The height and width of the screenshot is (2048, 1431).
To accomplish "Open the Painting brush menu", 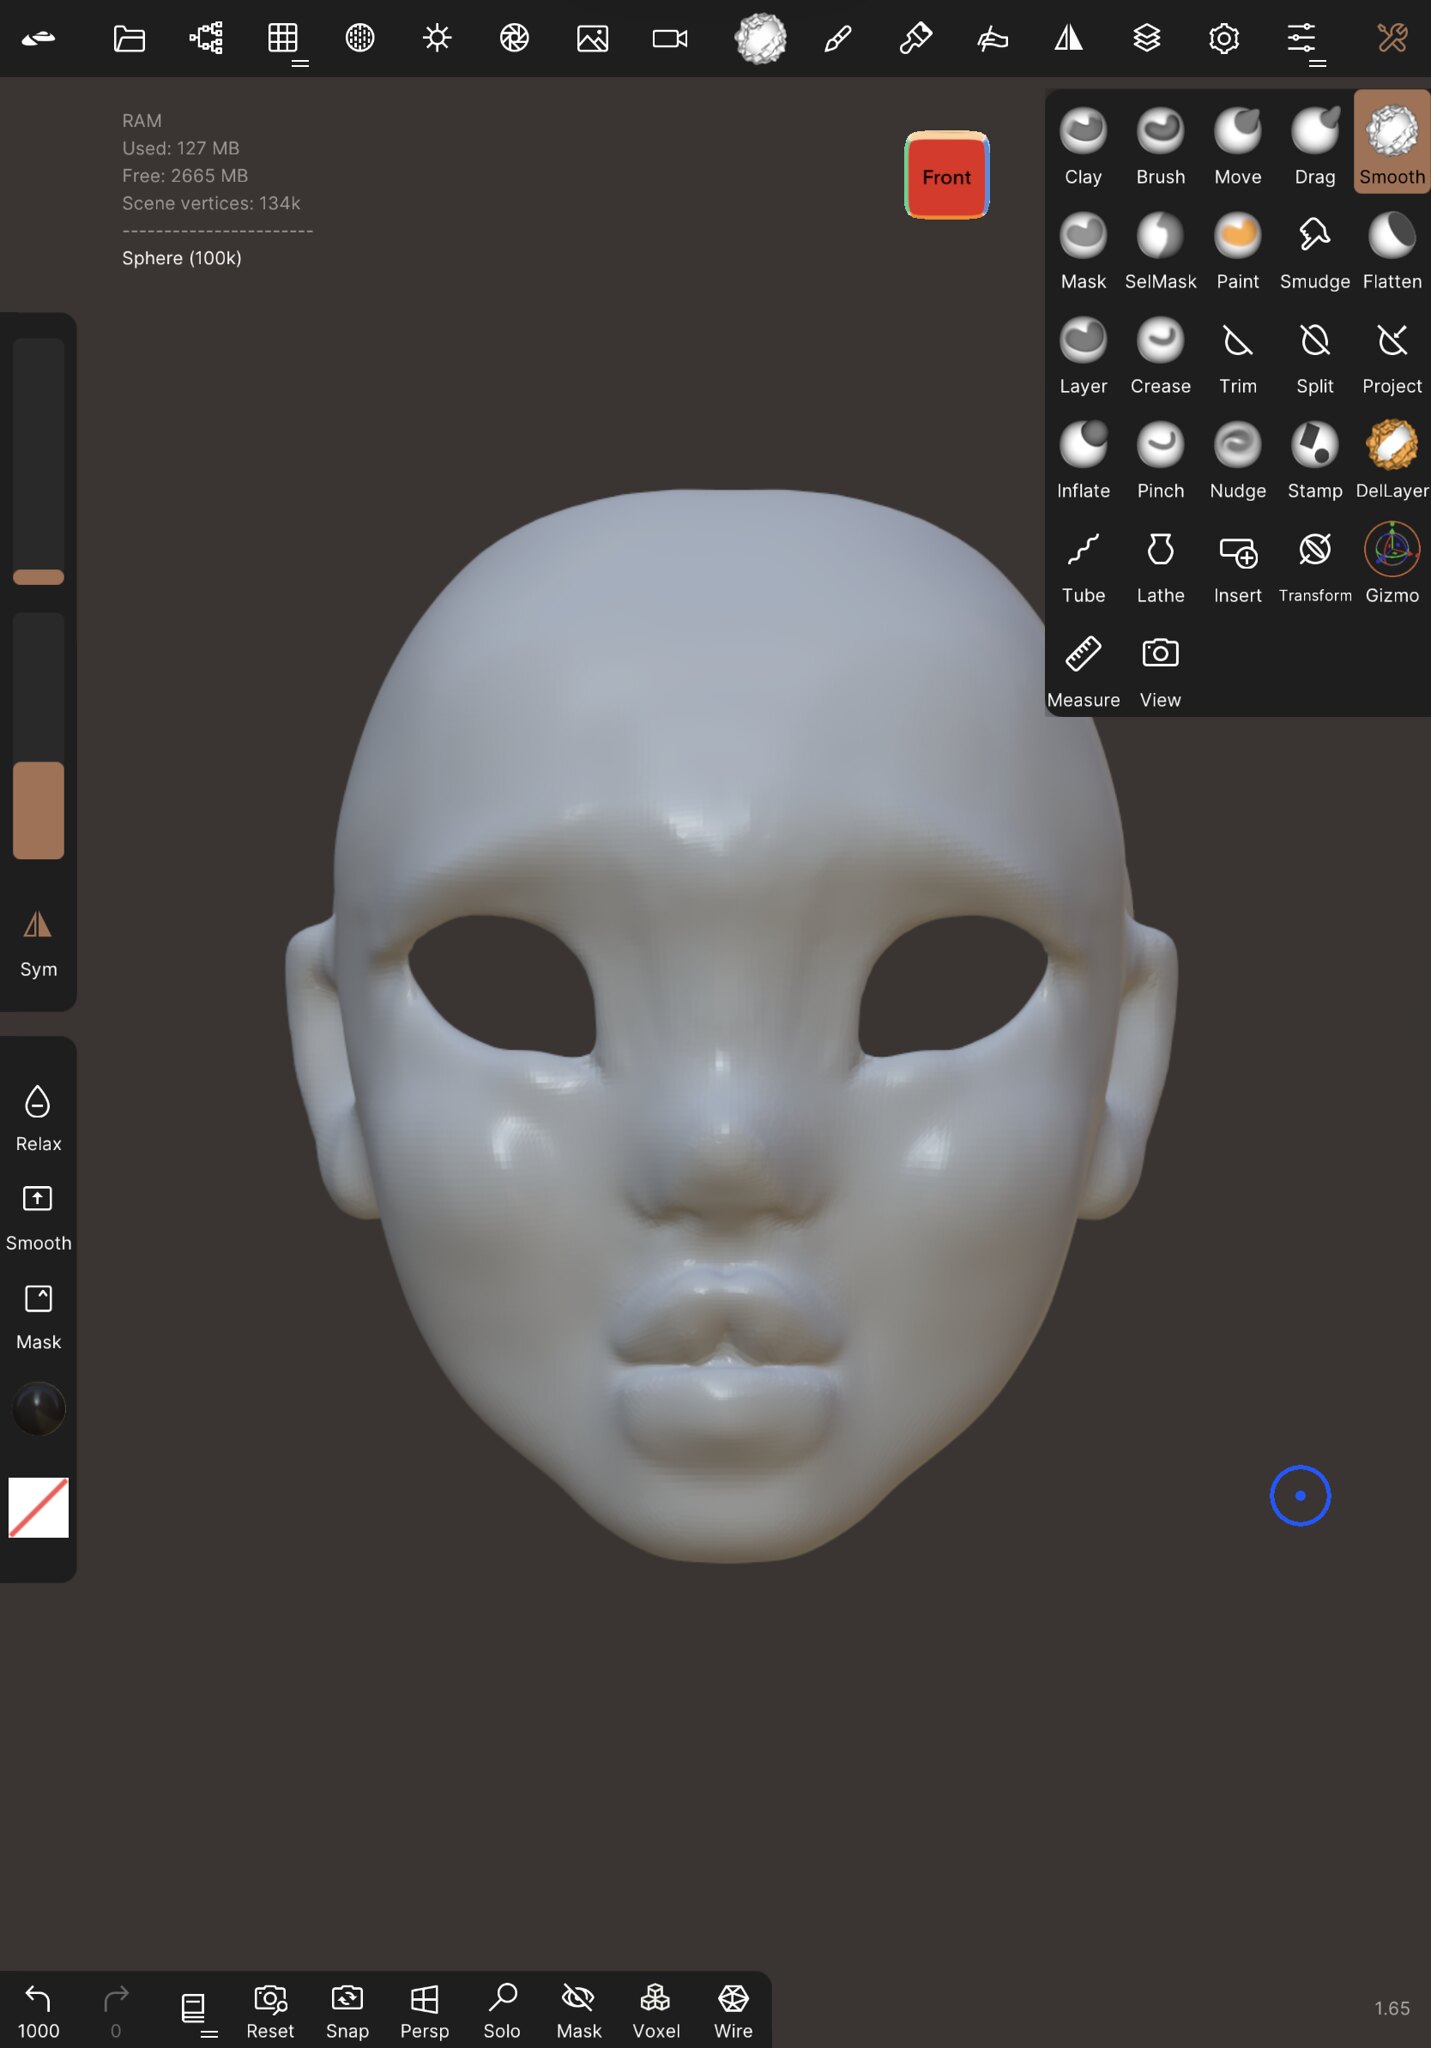I will pyautogui.click(x=915, y=38).
